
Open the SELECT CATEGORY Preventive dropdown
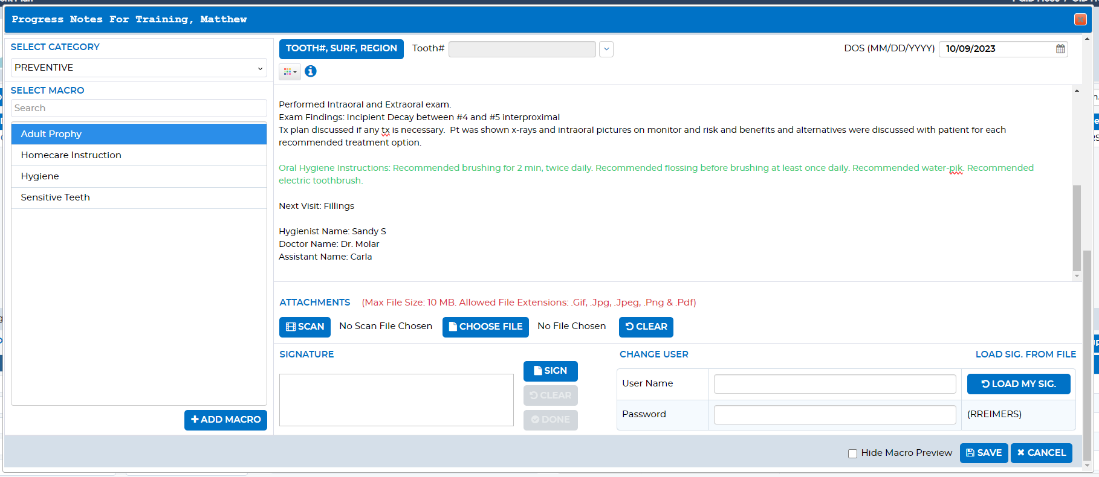pyautogui.click(x=139, y=68)
